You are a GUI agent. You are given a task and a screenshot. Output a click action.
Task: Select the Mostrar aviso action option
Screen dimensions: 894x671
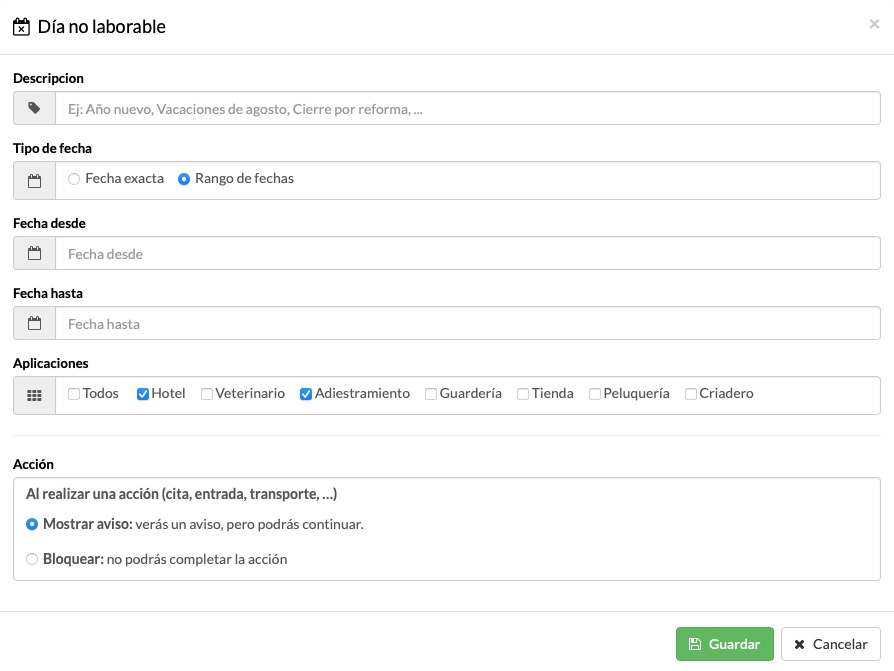click(32, 524)
